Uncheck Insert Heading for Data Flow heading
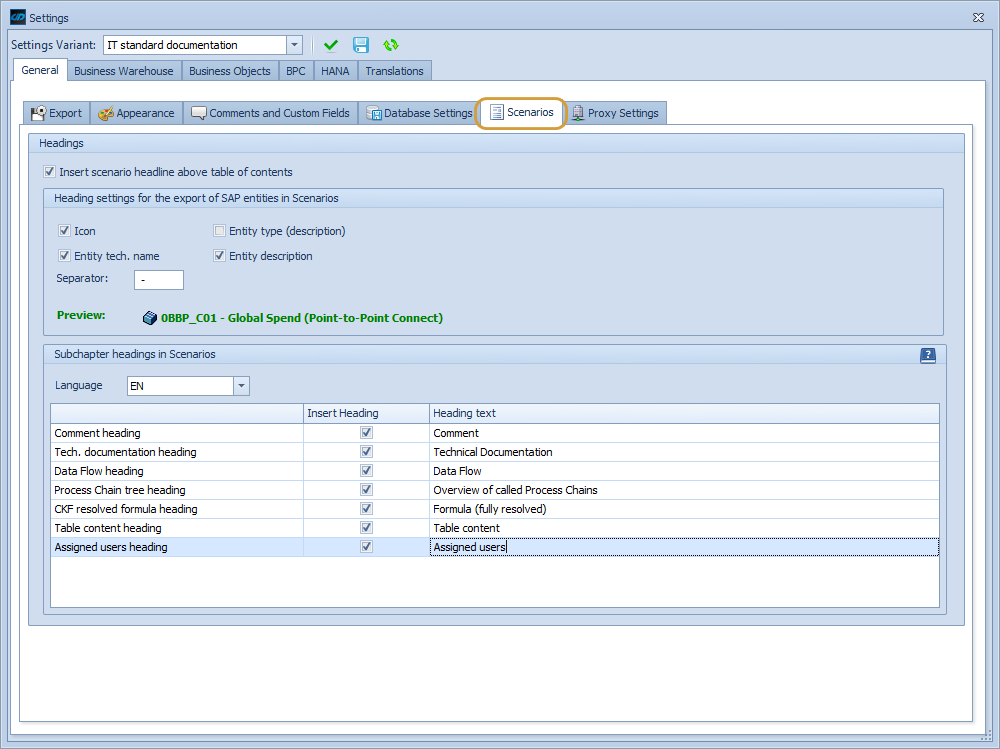 pos(366,470)
